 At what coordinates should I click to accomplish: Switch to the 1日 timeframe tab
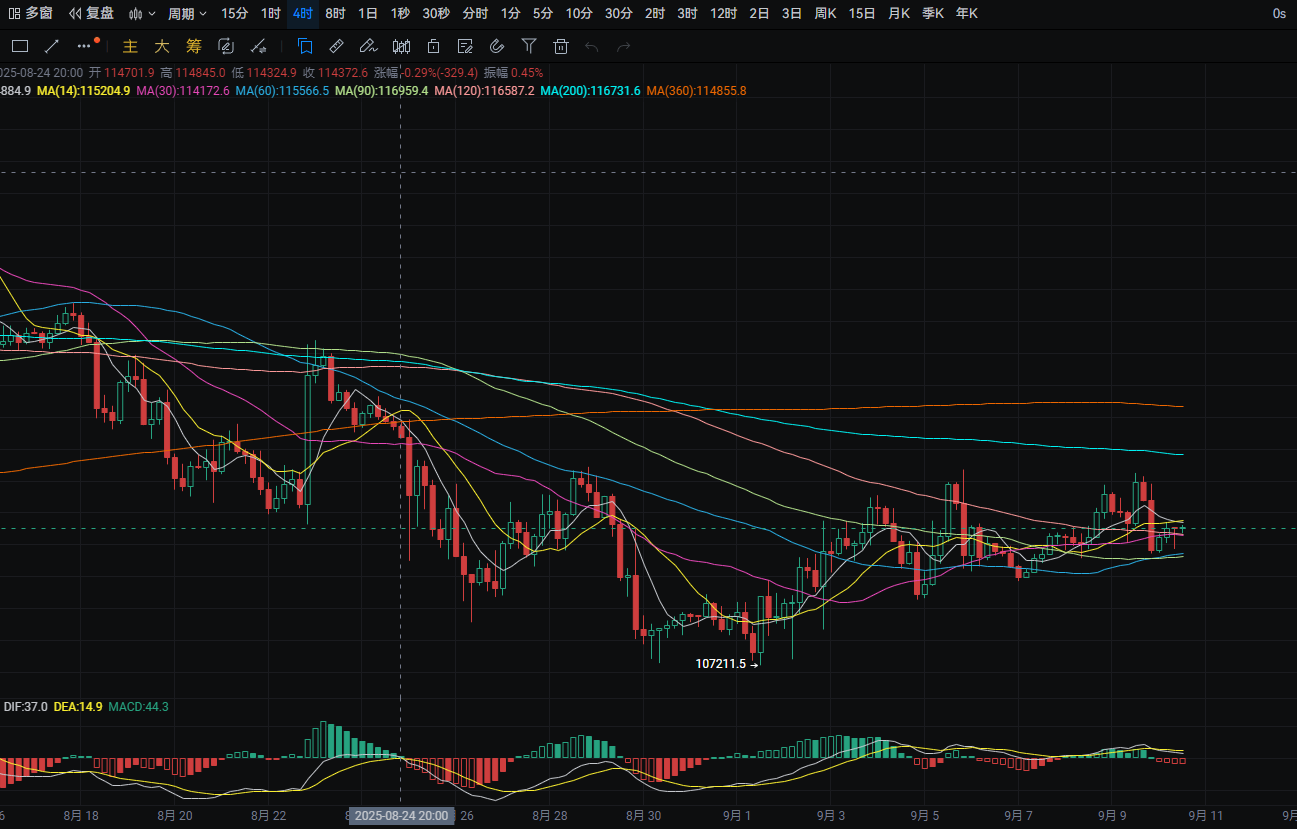[x=368, y=14]
